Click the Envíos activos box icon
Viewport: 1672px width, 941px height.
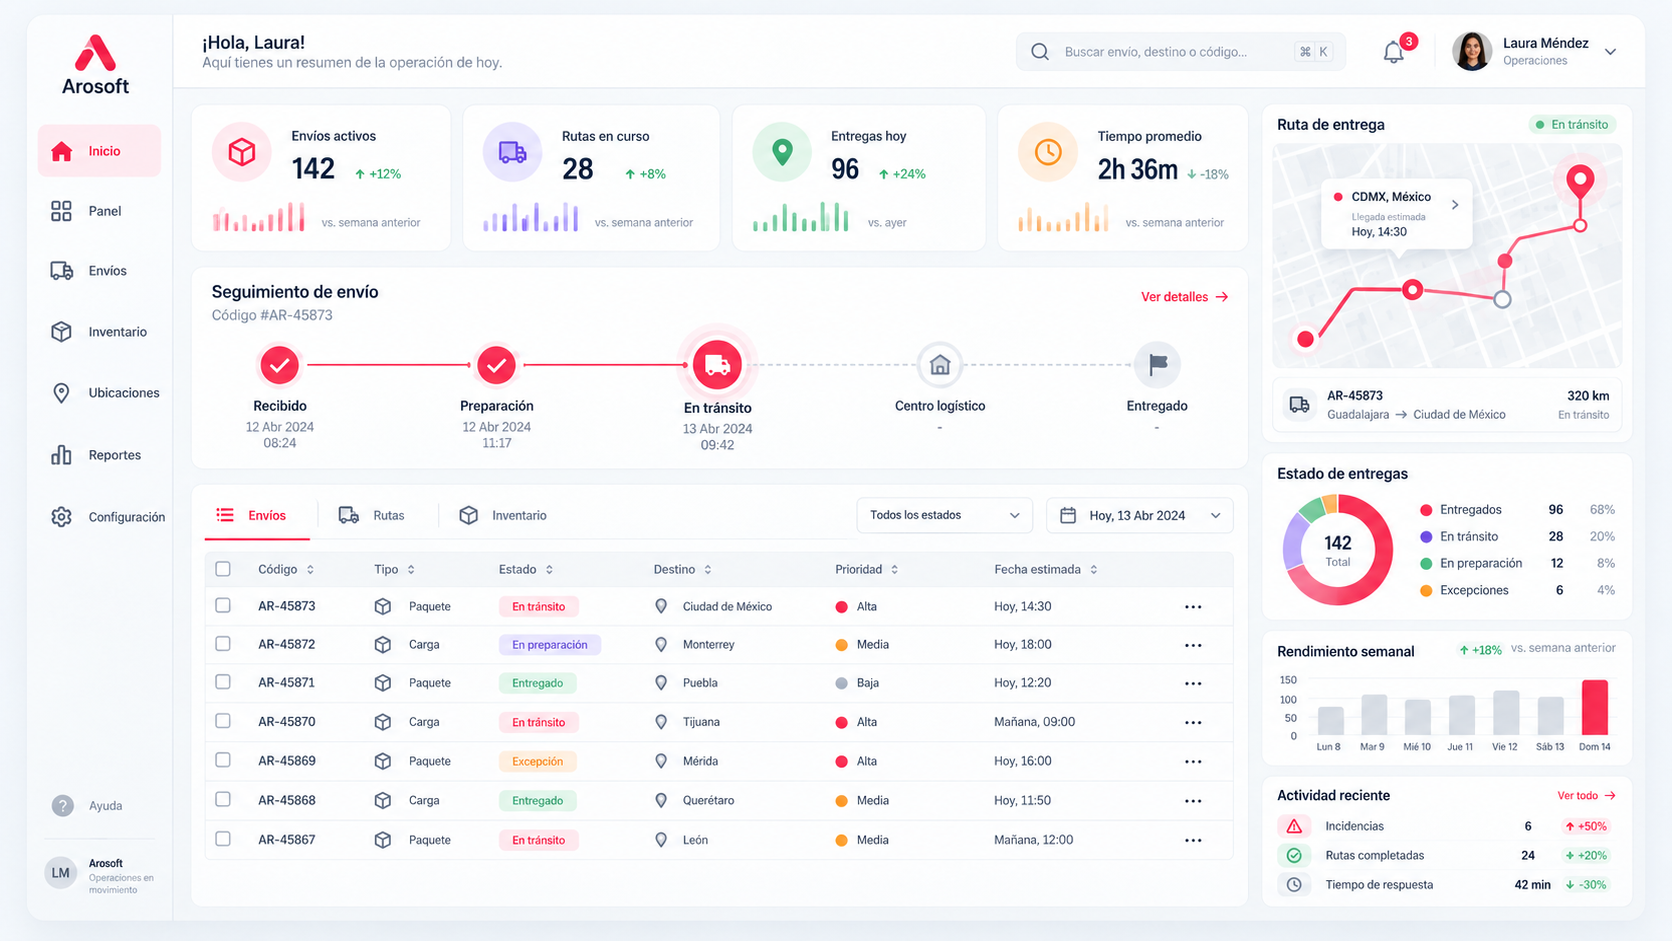pyautogui.click(x=242, y=152)
